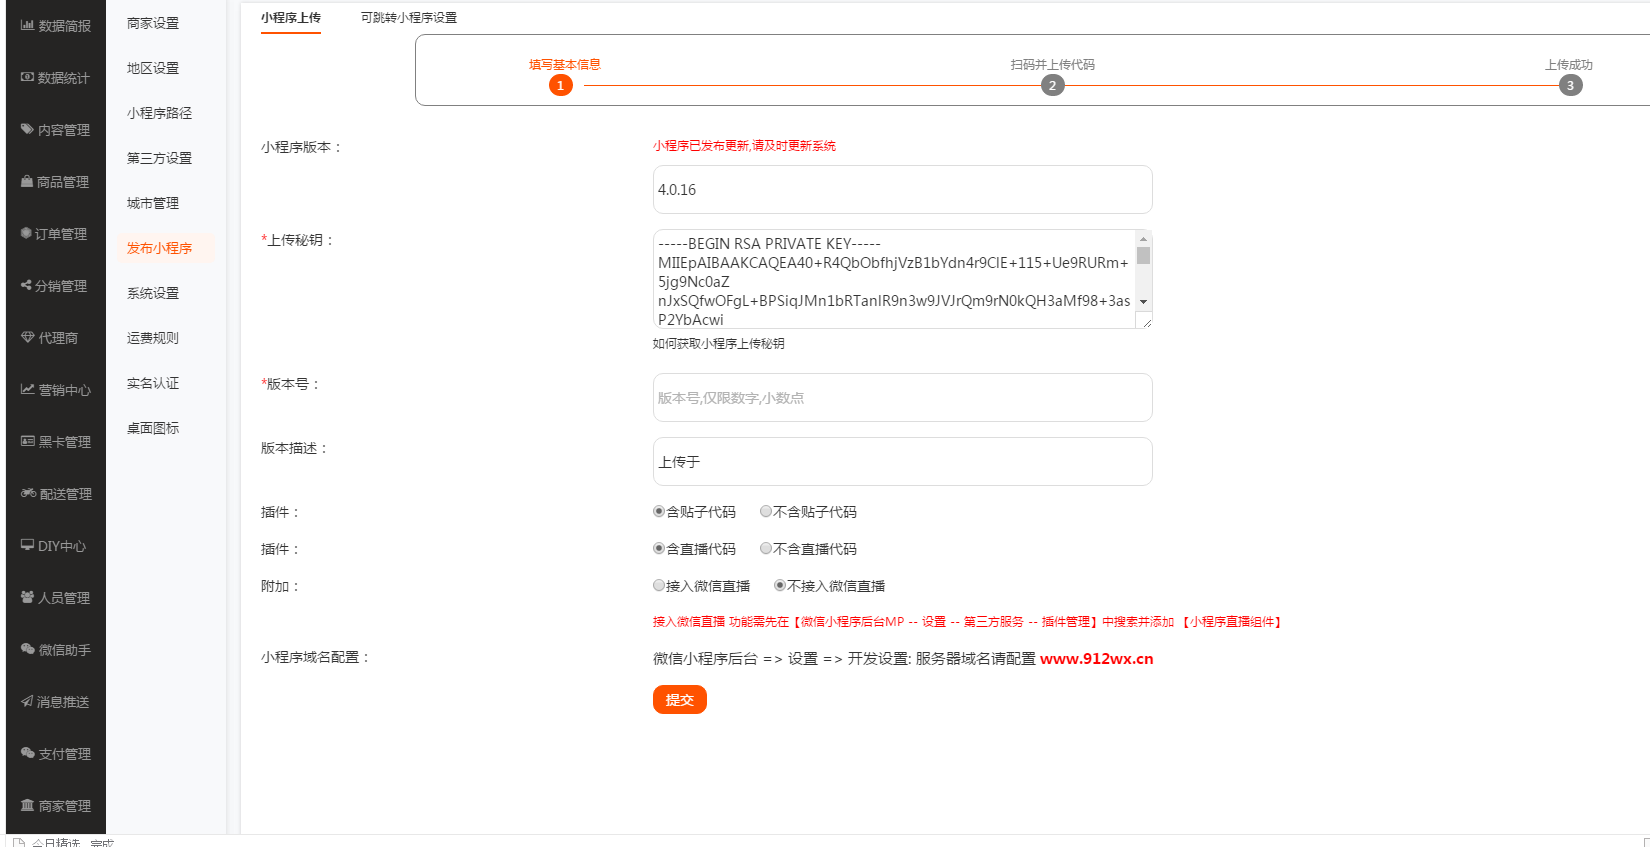This screenshot has width=1650, height=847.
Task: Click the 分销管理 share icon
Action: [26, 286]
